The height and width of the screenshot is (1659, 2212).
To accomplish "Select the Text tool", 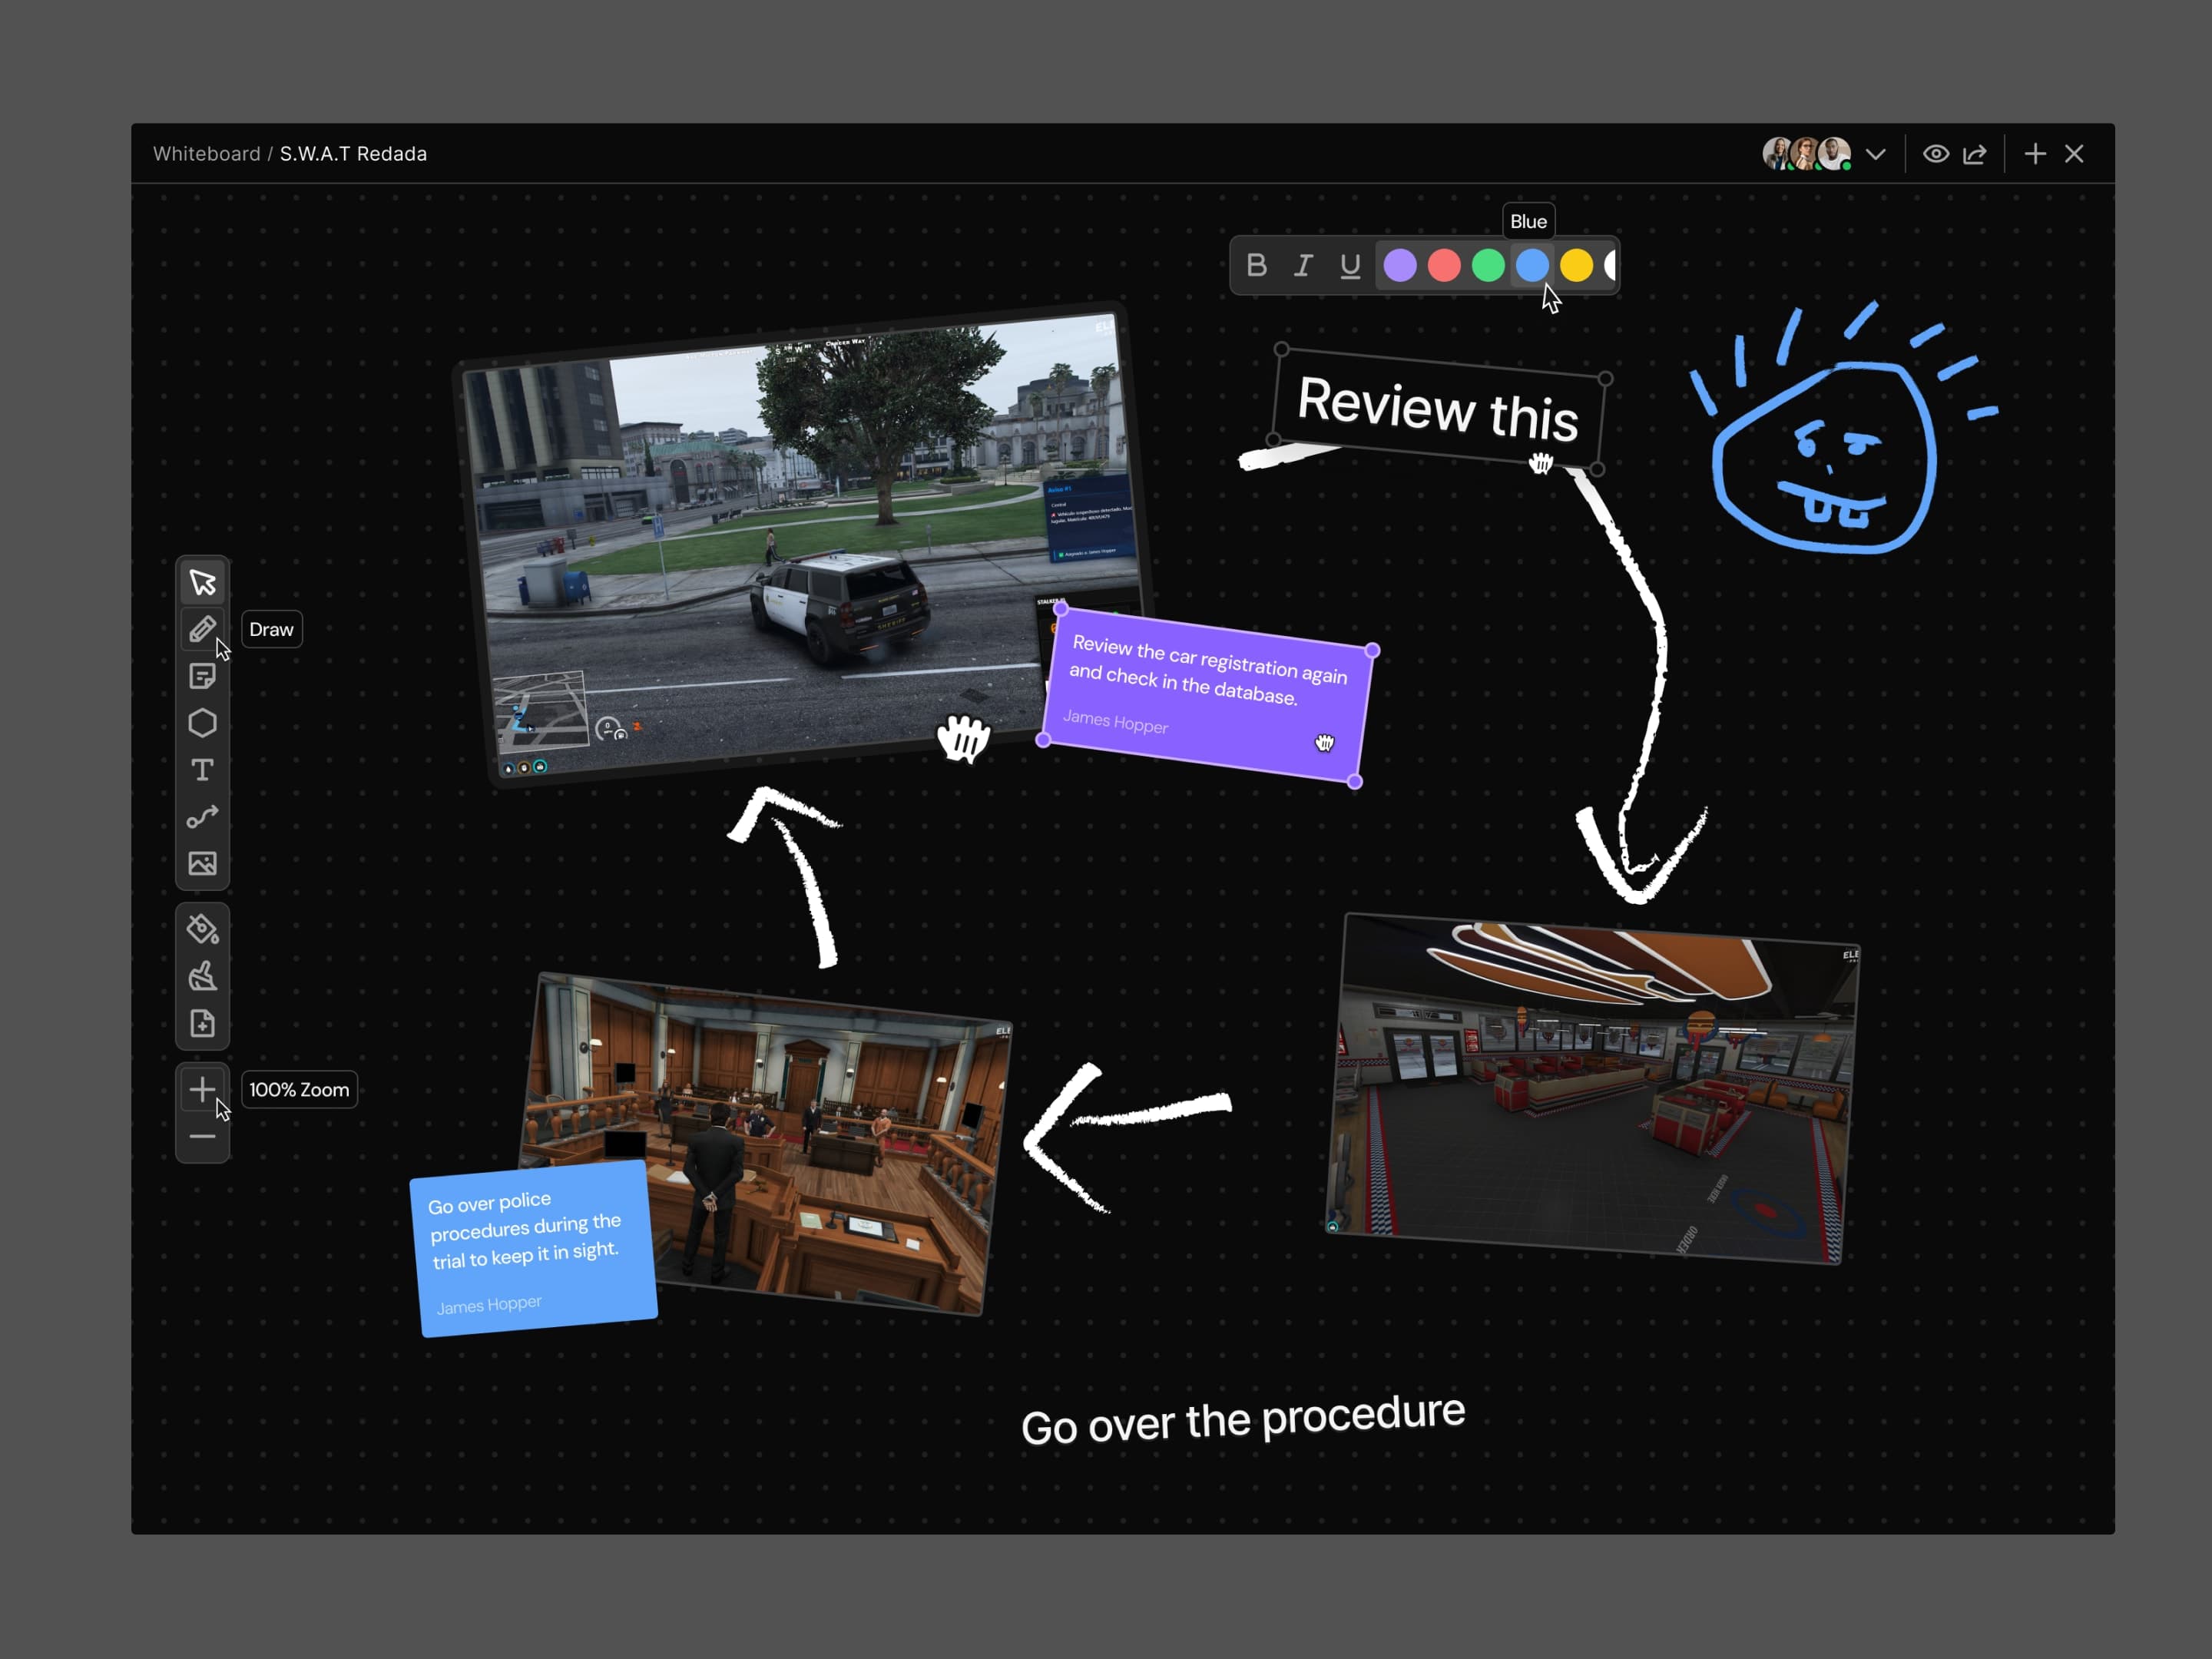I will click(202, 770).
